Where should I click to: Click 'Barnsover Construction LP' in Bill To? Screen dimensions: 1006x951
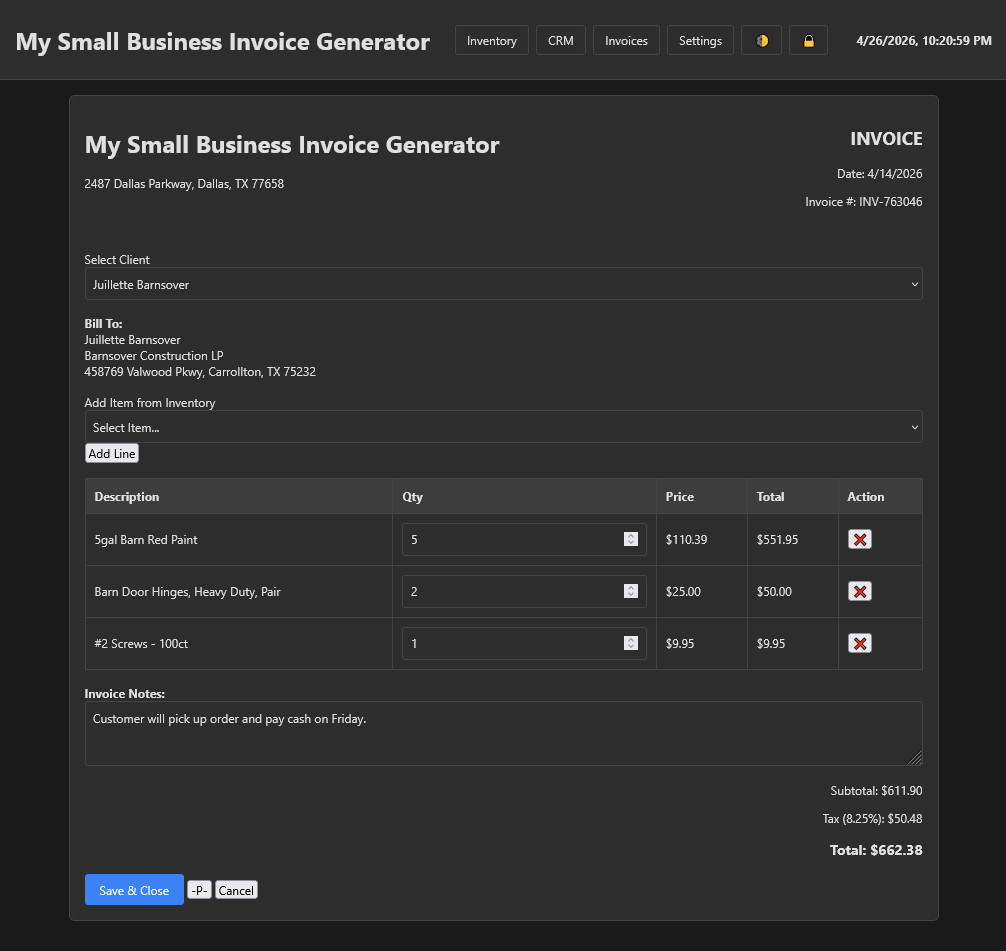[x=154, y=356]
